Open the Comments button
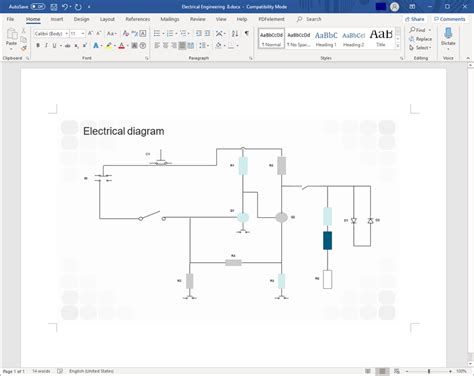The height and width of the screenshot is (376, 474). (450, 19)
